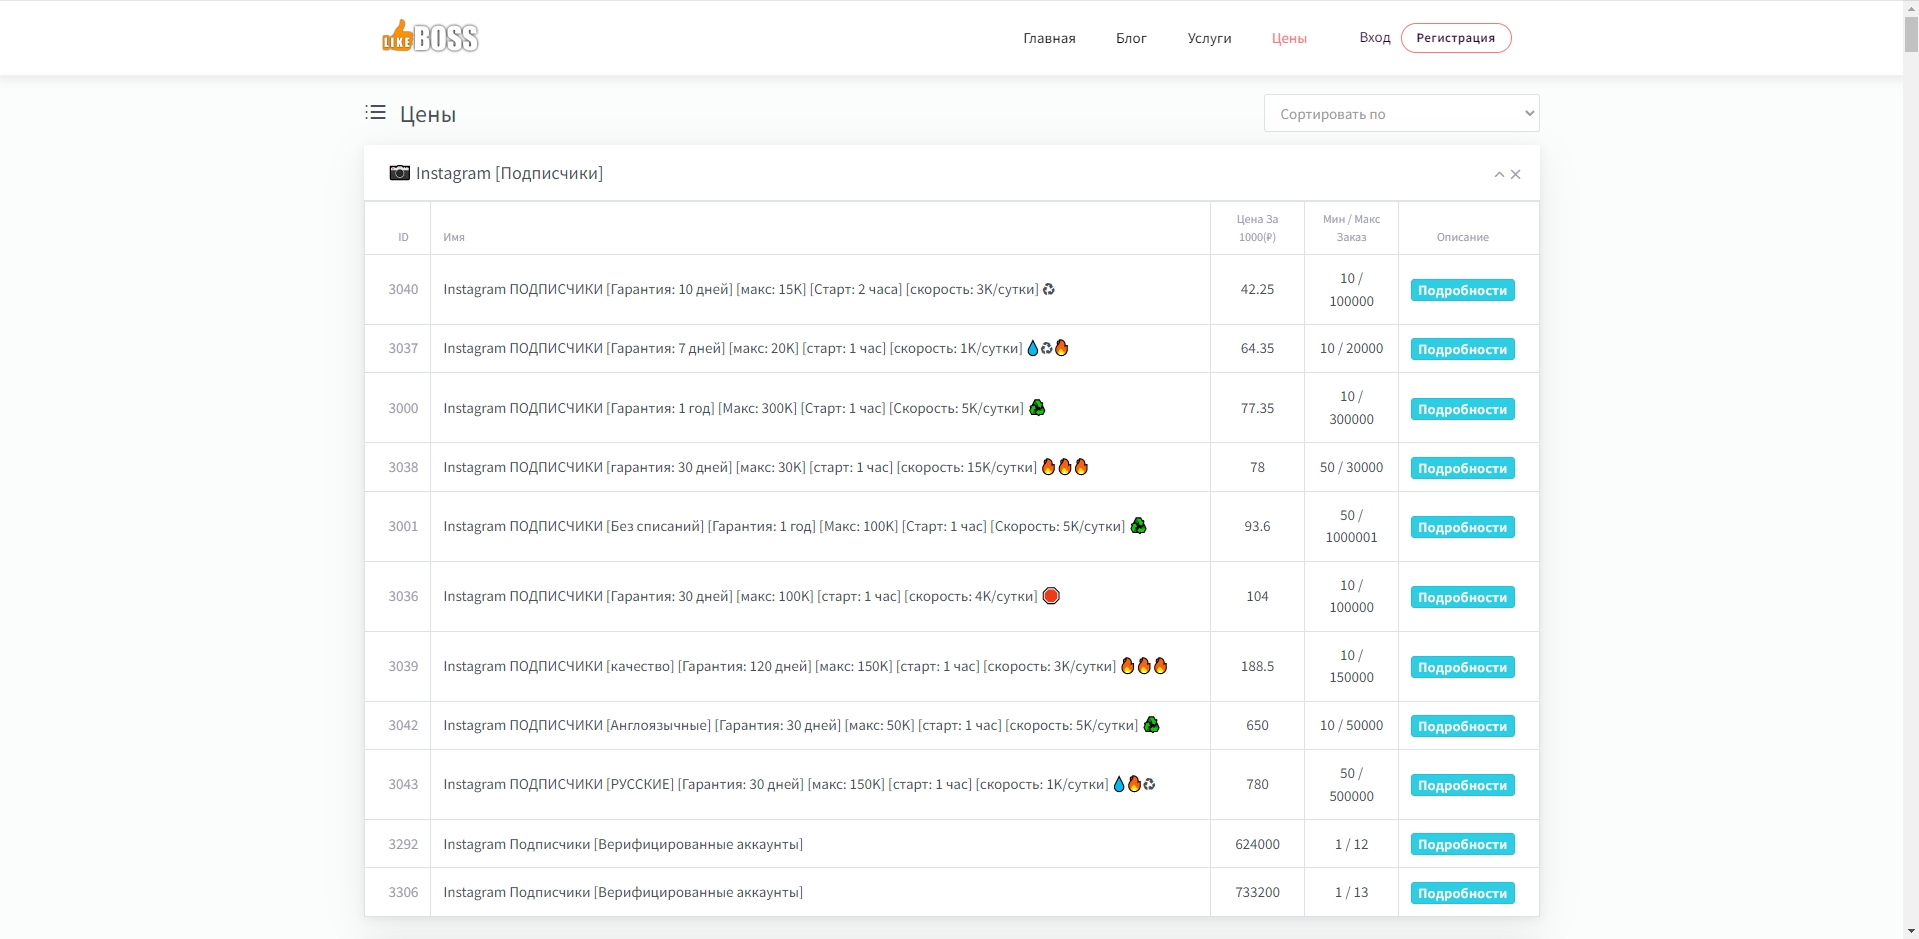Click the green clover icon in row 3000

[x=1038, y=407]
